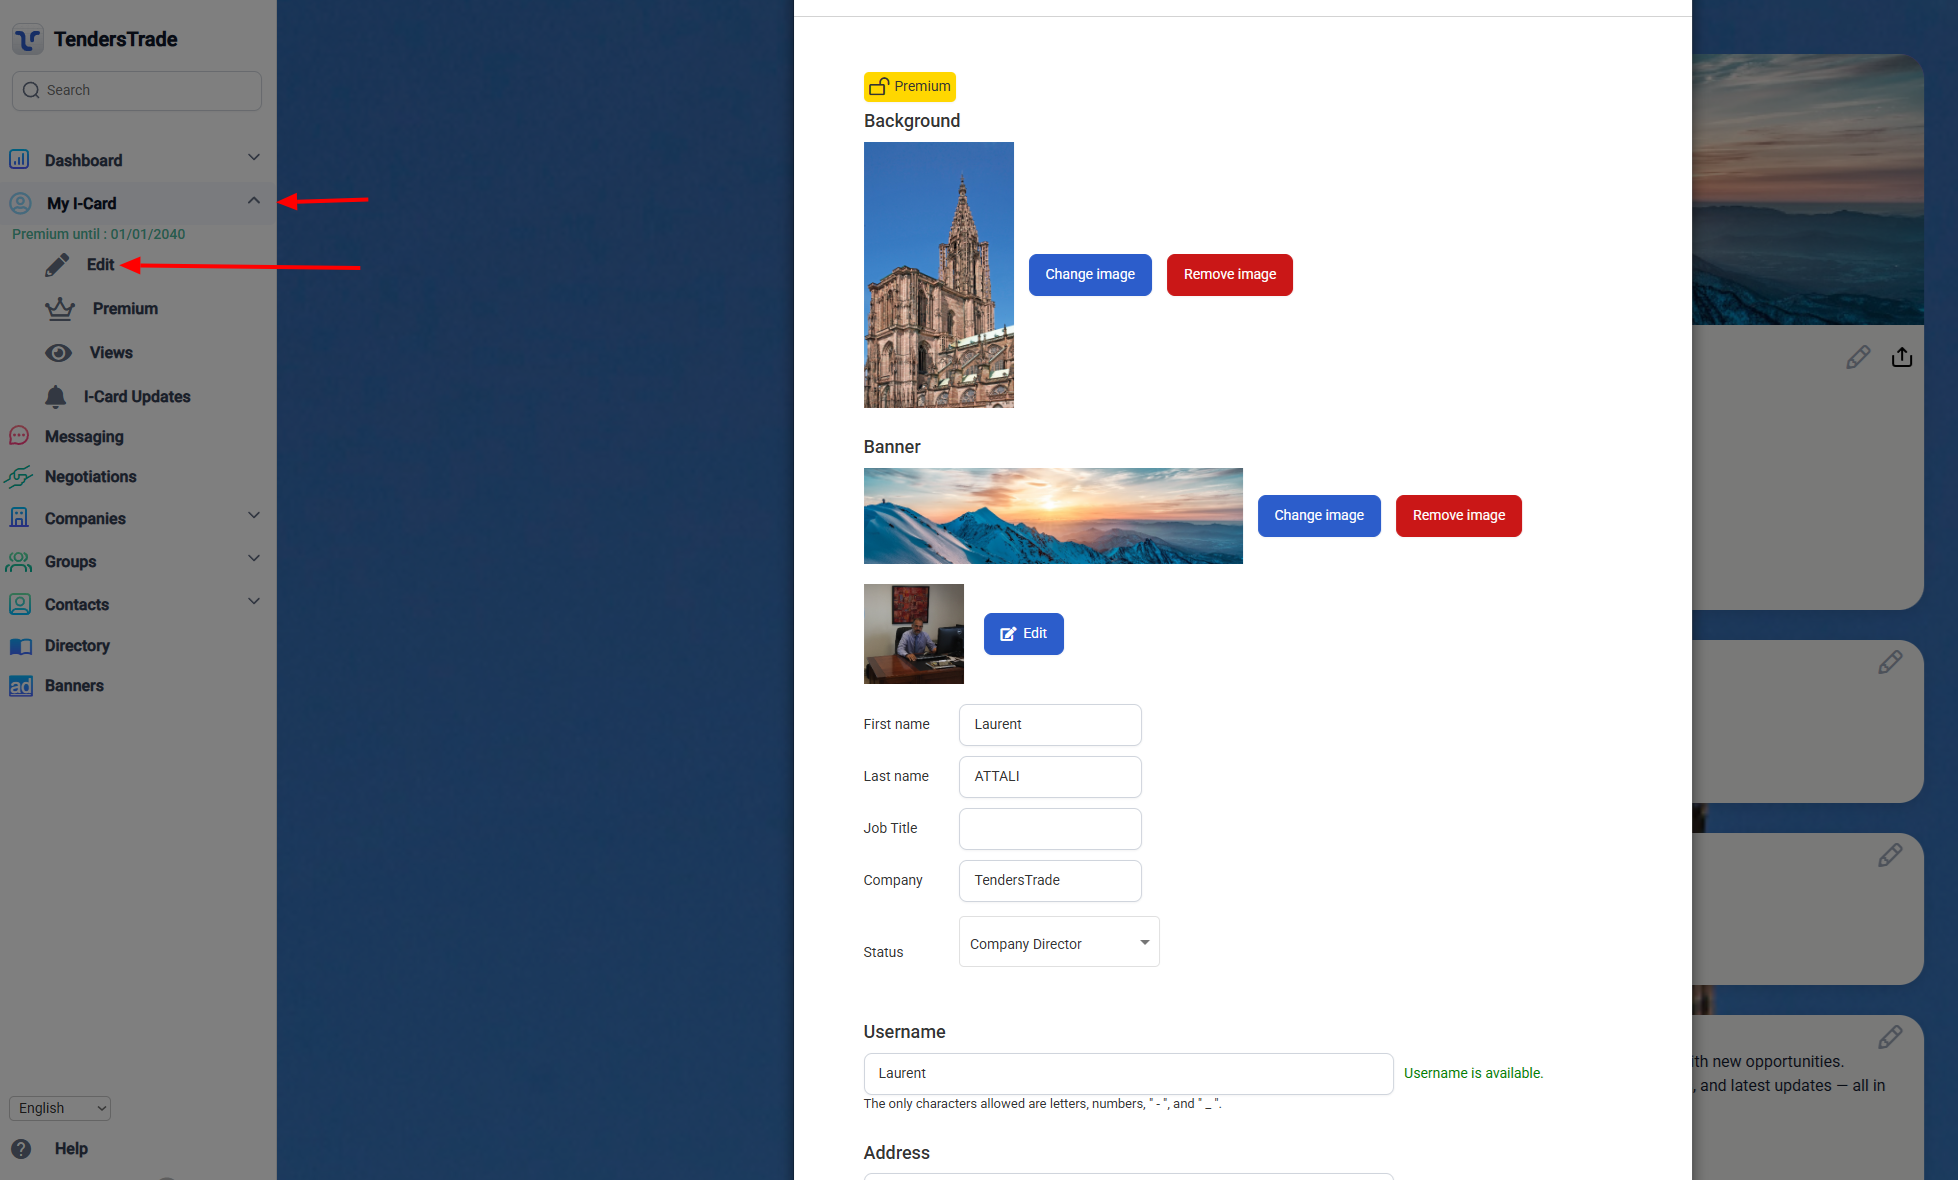Expand the Dashboard menu chevron
Screen dimensions: 1958x1180
coord(254,158)
